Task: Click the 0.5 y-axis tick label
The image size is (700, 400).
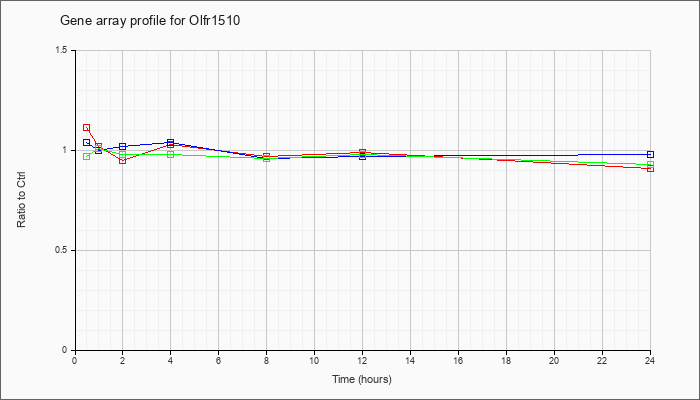Action: [x=63, y=250]
